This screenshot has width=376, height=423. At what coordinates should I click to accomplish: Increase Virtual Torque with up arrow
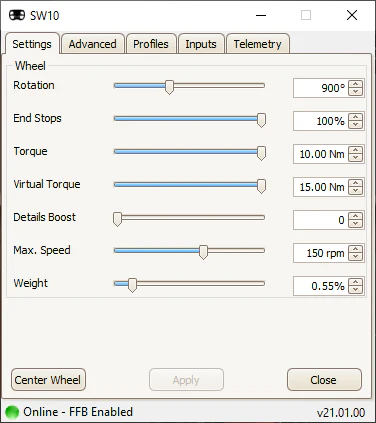pyautogui.click(x=356, y=183)
